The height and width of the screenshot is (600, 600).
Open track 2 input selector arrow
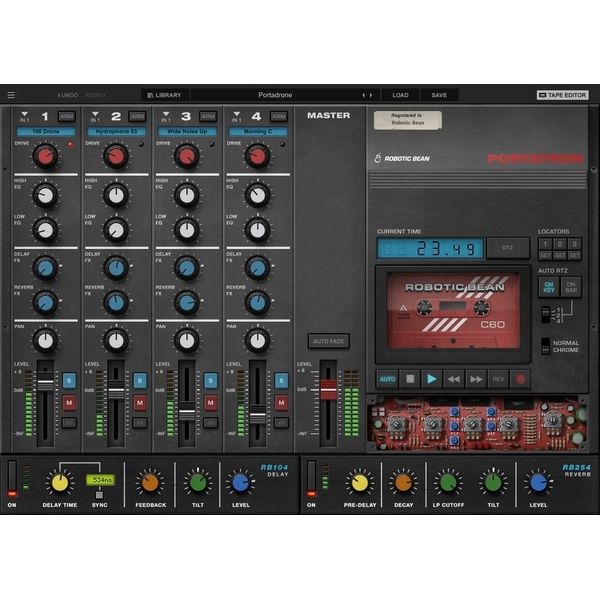(95, 114)
